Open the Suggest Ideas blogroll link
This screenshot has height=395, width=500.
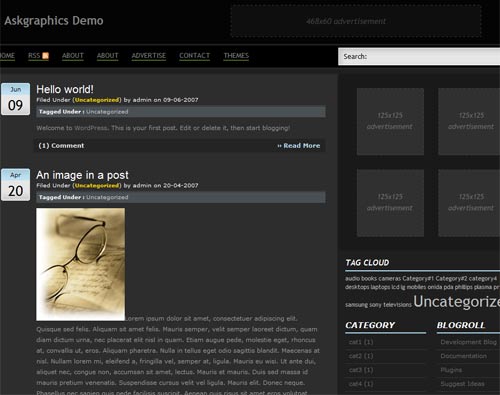[x=462, y=384]
